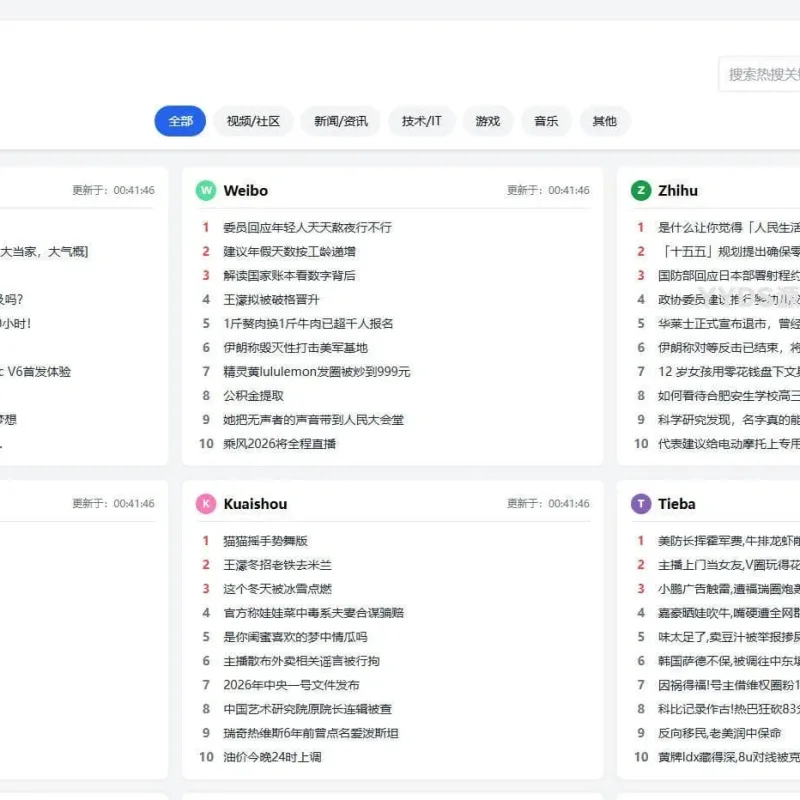Image resolution: width=800 pixels, height=800 pixels.
Task: Open the Zhihu card title
Action: click(x=678, y=190)
